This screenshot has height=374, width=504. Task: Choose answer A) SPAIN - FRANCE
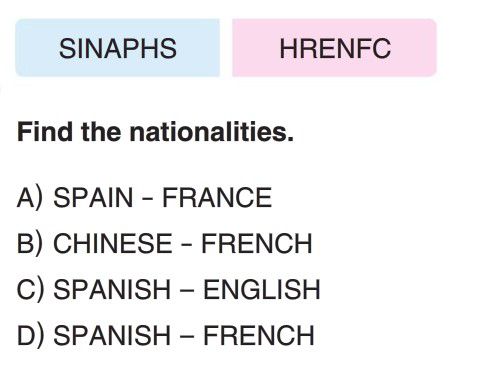coord(144,198)
